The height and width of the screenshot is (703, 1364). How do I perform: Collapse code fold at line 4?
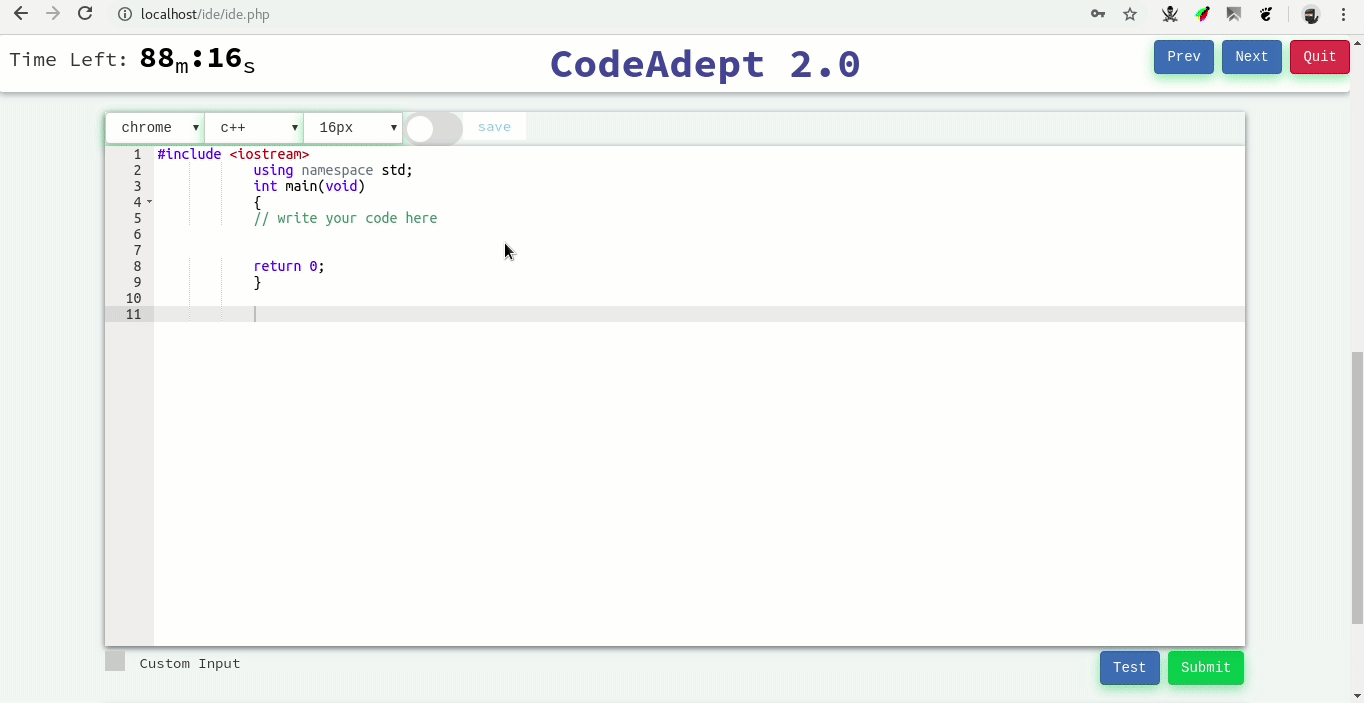(150, 202)
